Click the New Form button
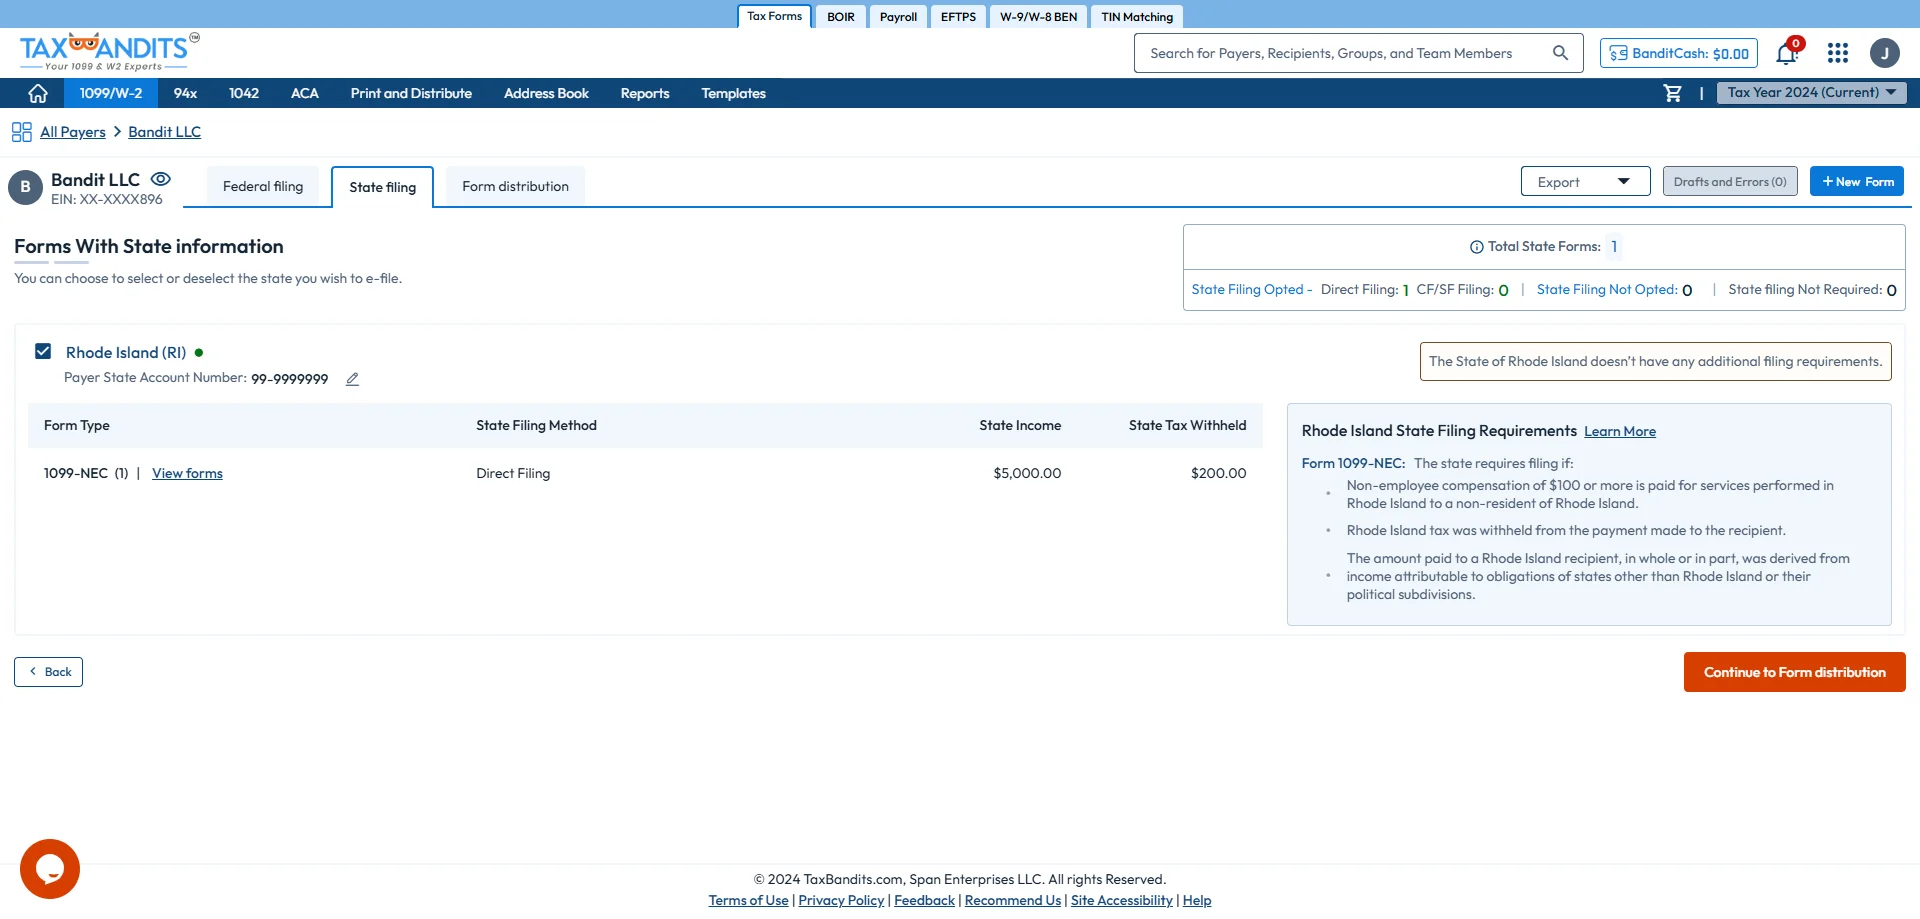The width and height of the screenshot is (1920, 919). [1857, 181]
